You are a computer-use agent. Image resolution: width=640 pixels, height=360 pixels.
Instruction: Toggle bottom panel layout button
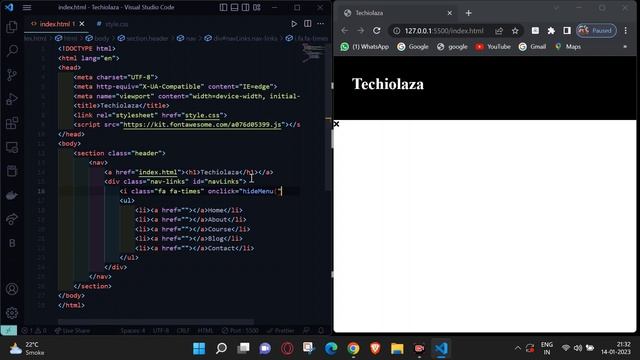(234, 7)
